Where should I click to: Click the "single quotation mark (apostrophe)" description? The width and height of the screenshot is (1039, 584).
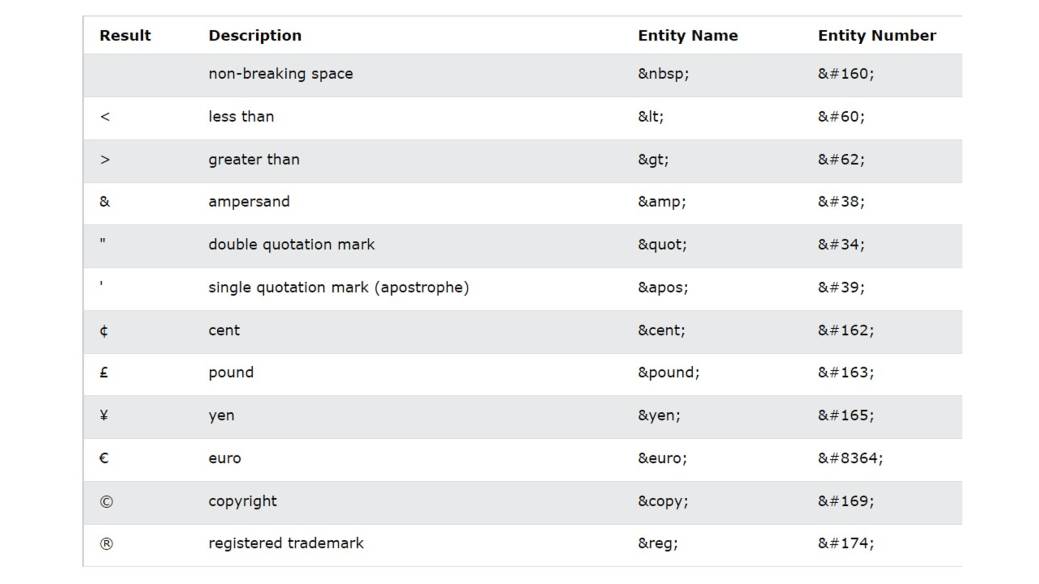[338, 288]
